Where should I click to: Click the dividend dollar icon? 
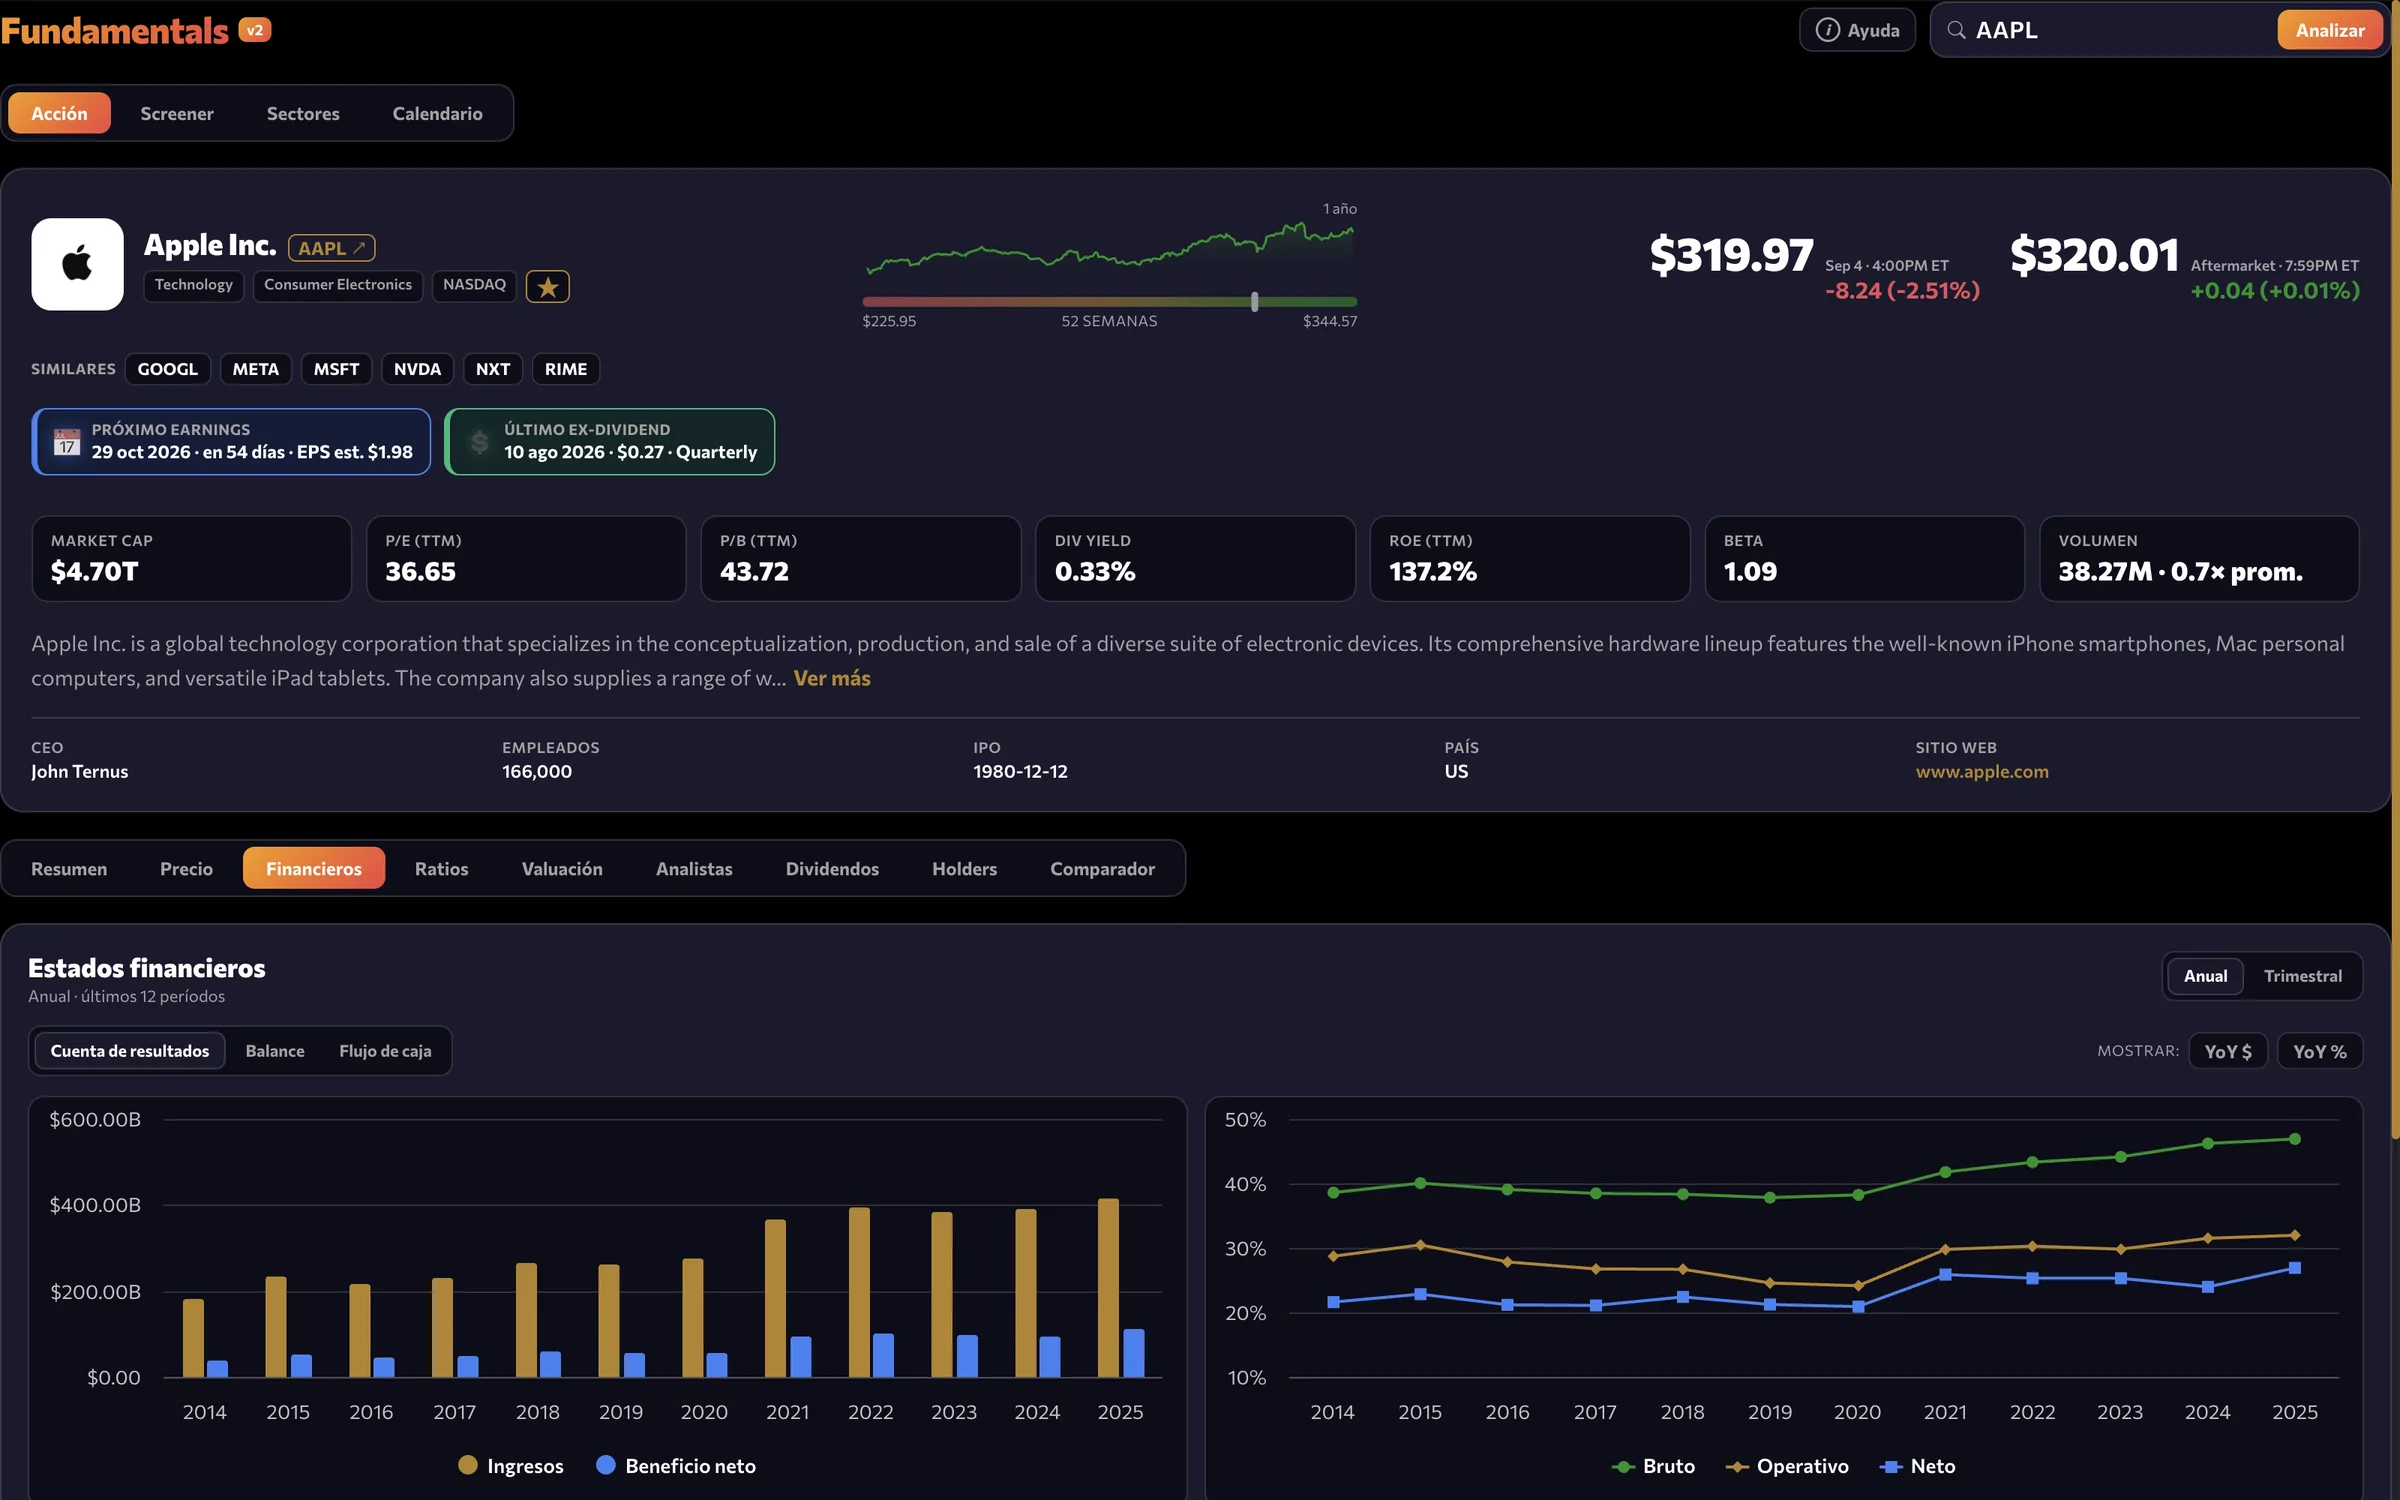480,441
